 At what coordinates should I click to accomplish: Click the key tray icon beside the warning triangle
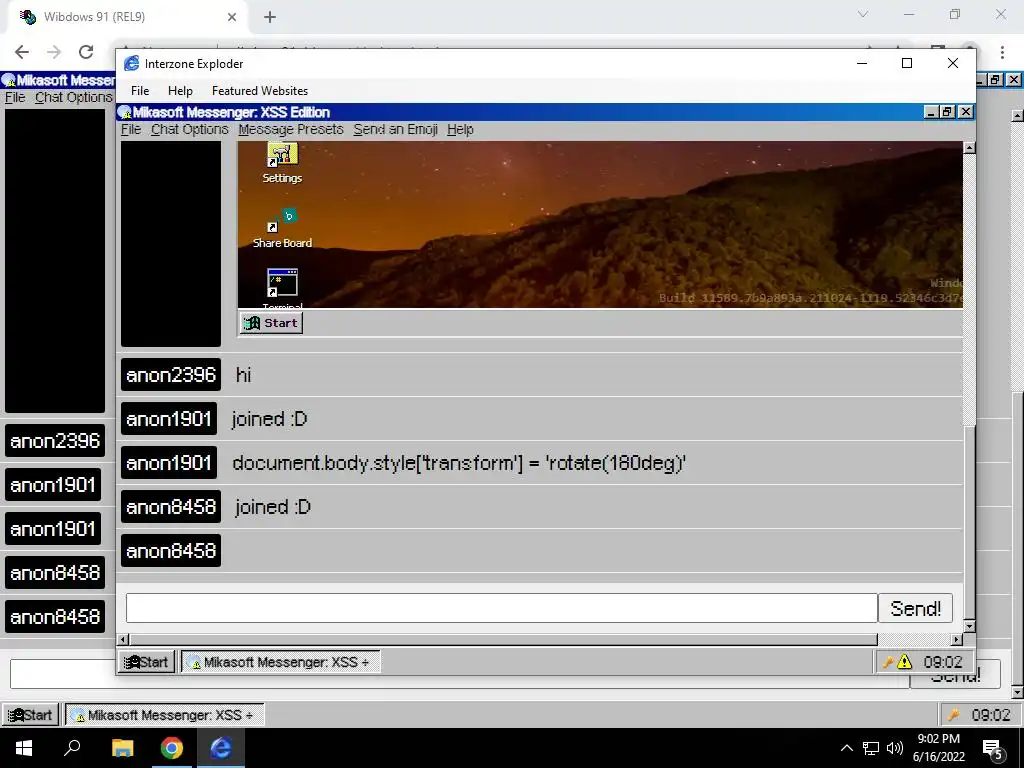pos(888,662)
